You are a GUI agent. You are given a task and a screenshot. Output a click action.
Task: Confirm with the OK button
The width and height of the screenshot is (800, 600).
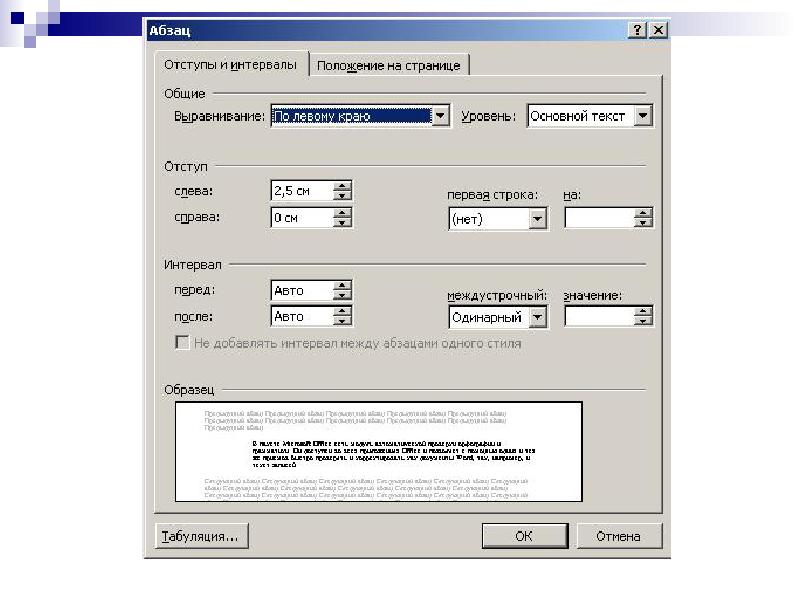tap(524, 536)
